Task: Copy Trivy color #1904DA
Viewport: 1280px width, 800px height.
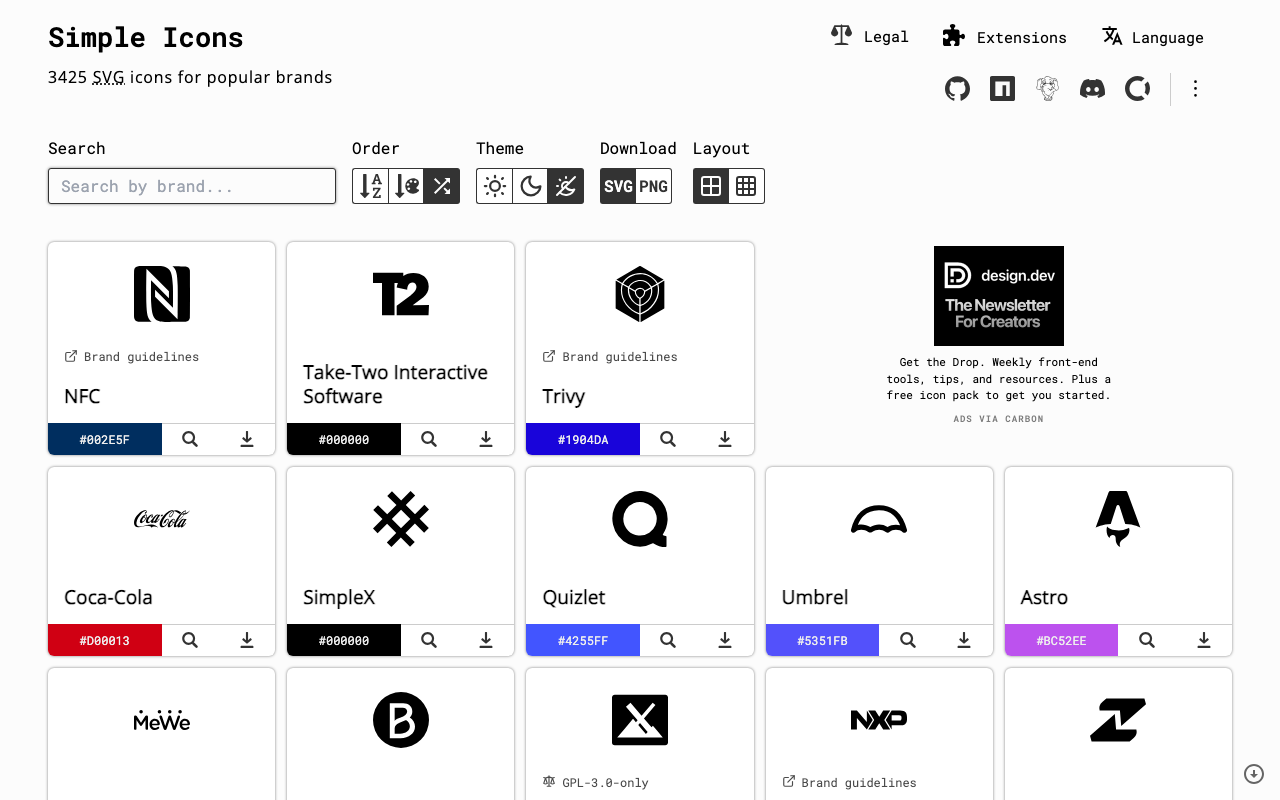Action: click(583, 439)
